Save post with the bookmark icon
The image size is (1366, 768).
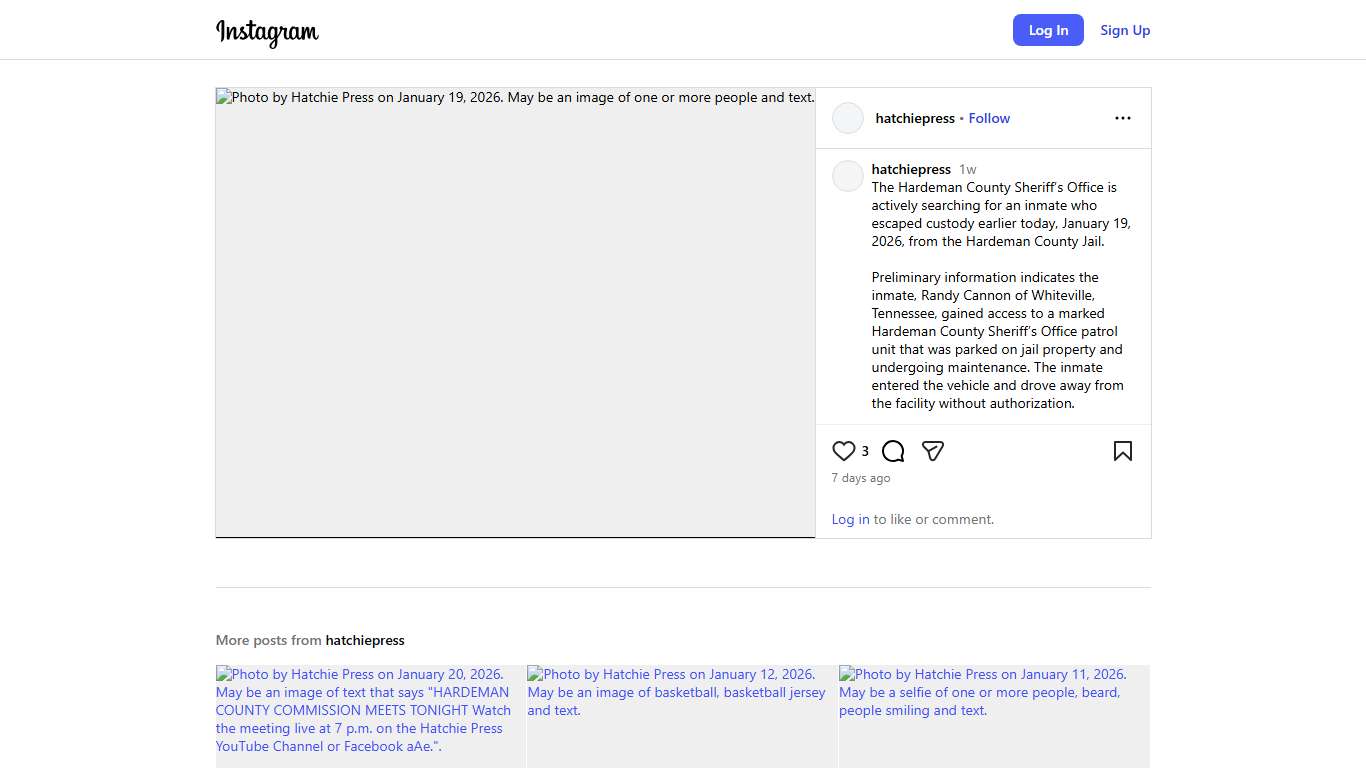tap(1123, 451)
